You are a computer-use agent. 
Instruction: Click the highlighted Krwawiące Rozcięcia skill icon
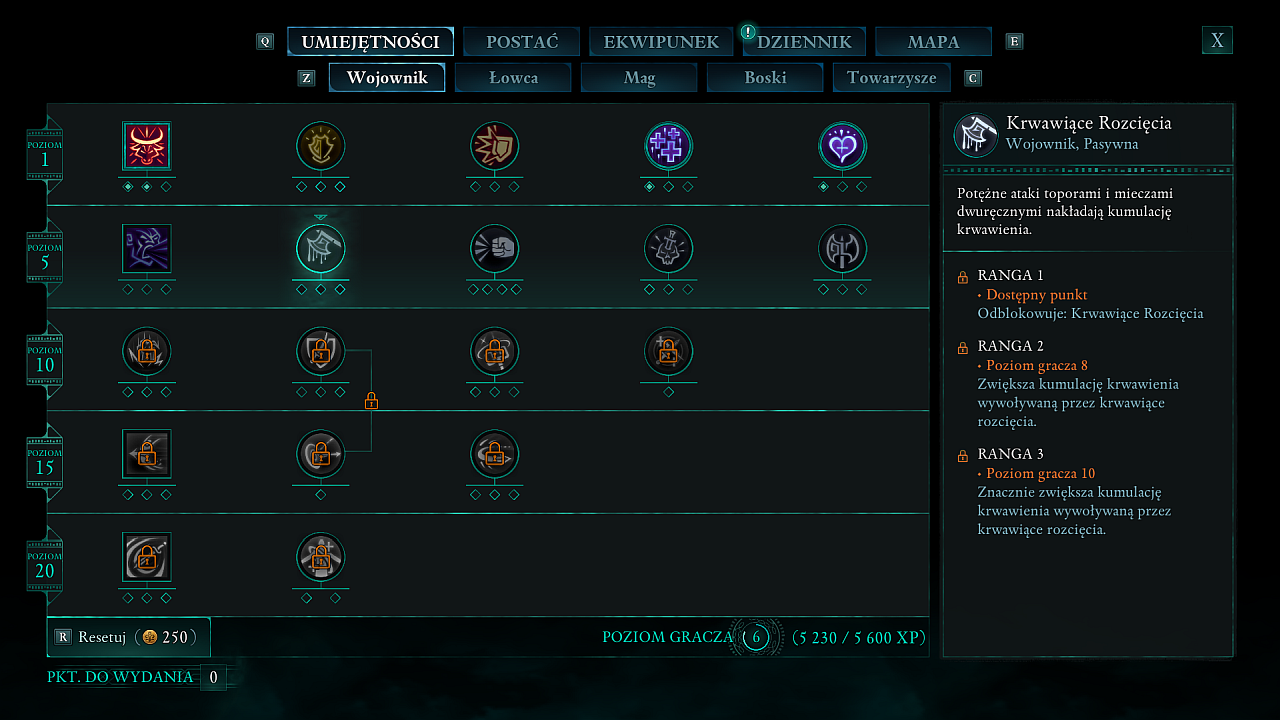pyautogui.click(x=321, y=249)
